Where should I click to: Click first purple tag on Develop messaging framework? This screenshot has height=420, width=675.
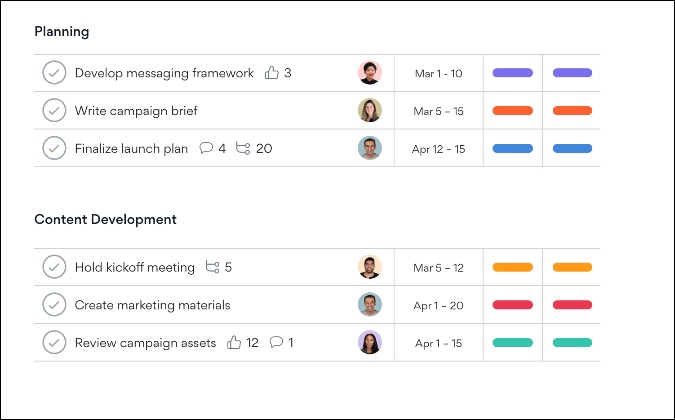point(512,73)
